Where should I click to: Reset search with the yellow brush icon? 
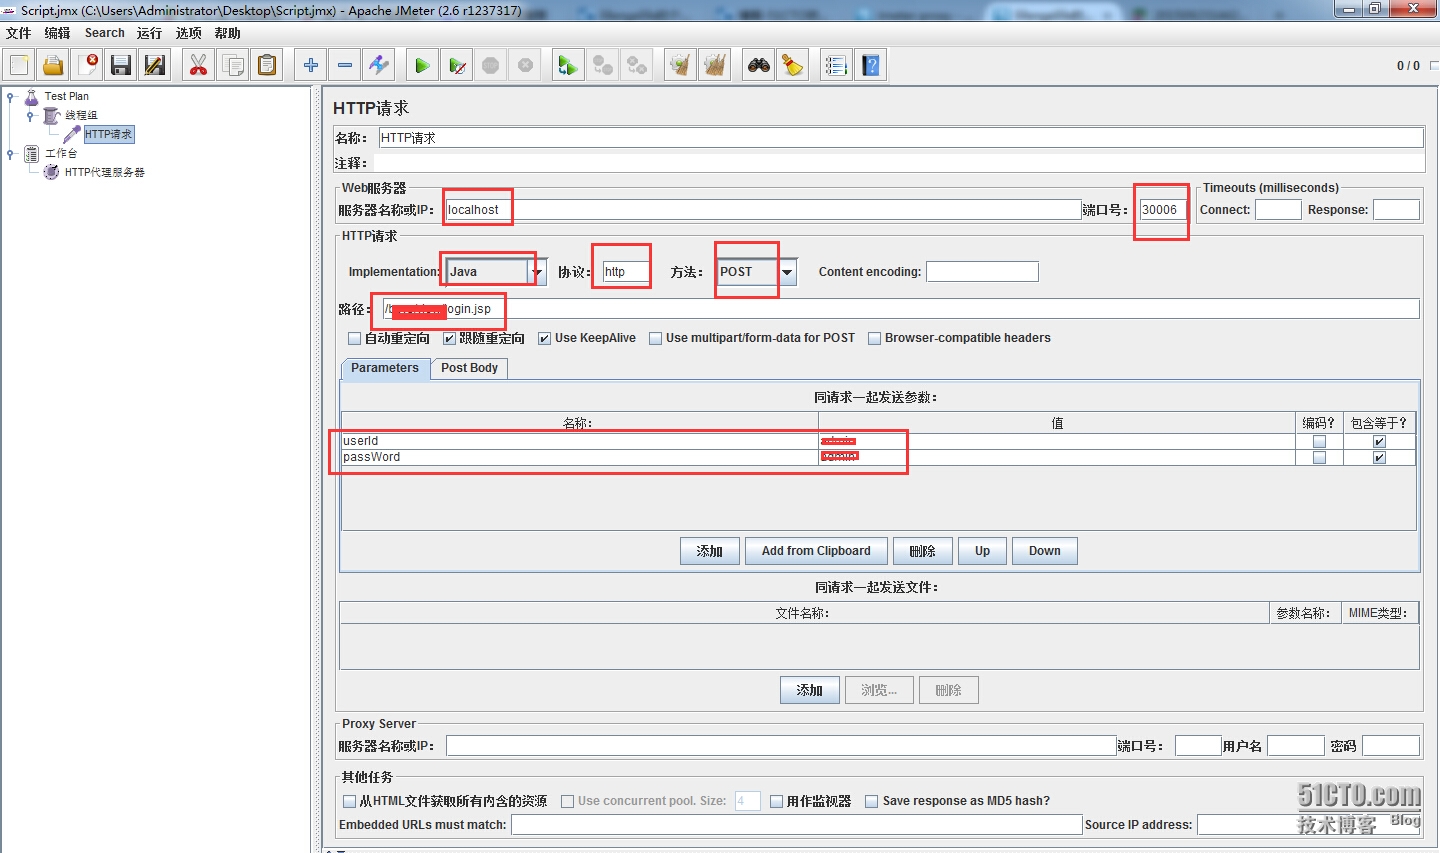pos(793,65)
